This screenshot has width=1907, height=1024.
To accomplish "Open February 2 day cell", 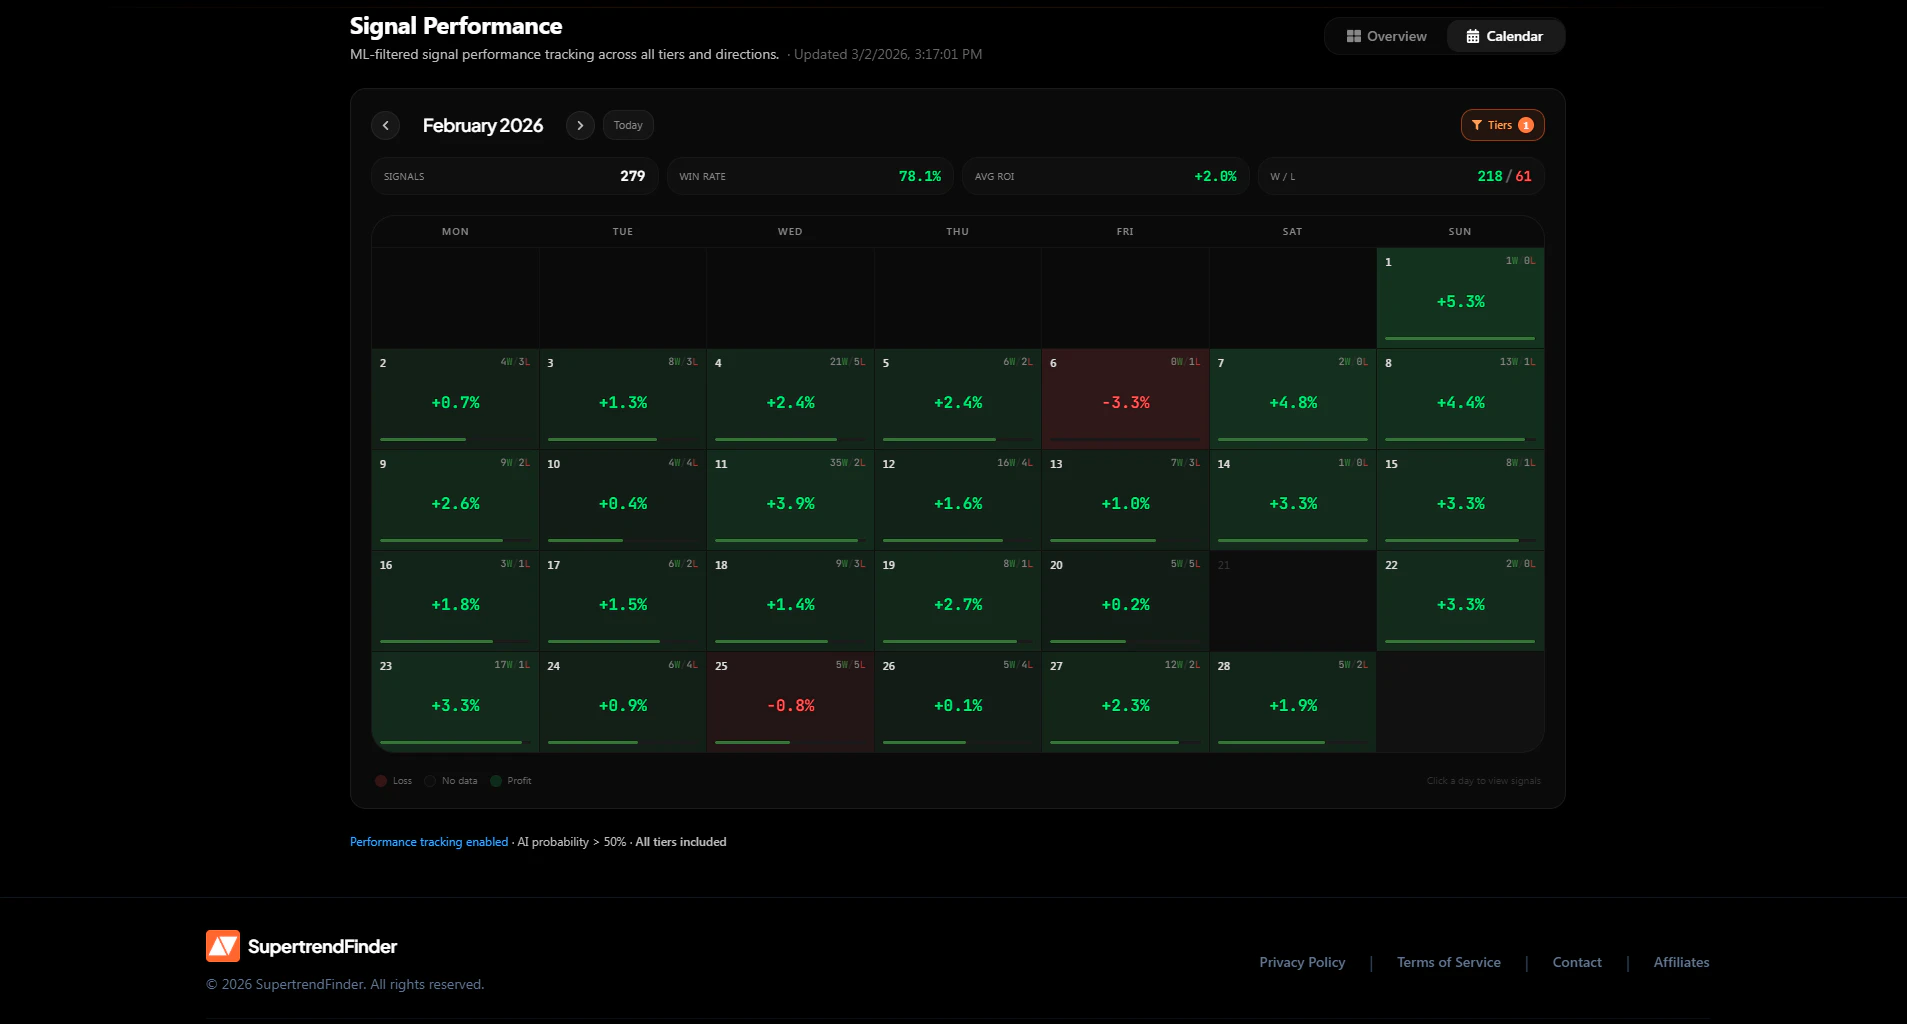I will 455,399.
